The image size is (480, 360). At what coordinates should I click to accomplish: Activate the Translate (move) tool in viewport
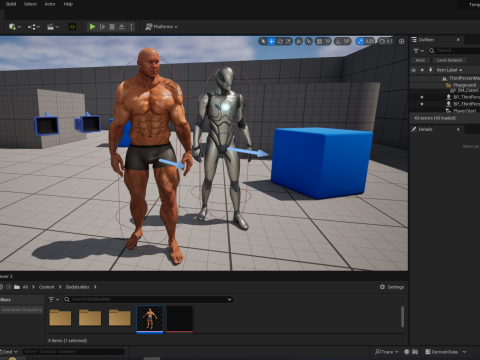(272, 41)
